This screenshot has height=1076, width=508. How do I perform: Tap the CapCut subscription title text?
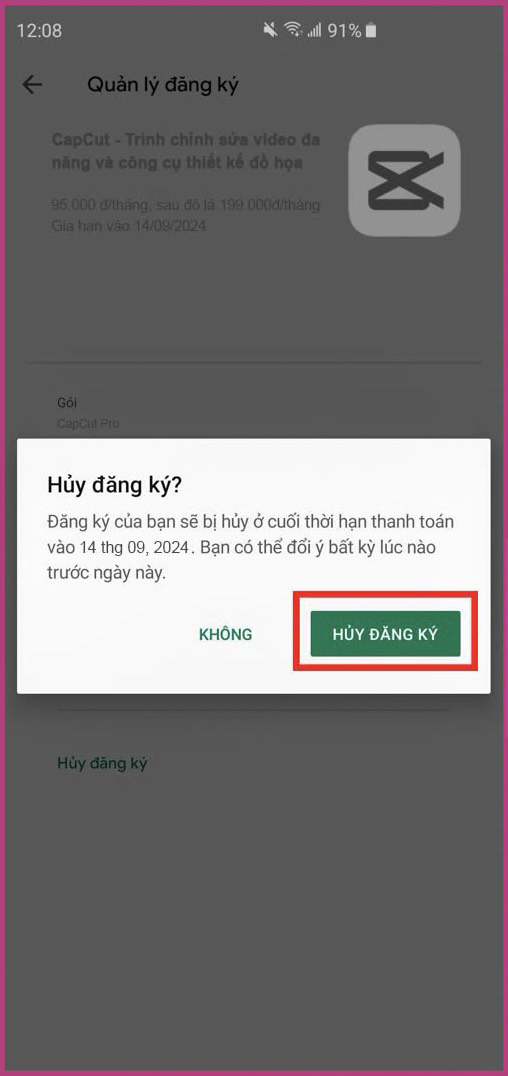[x=187, y=152]
